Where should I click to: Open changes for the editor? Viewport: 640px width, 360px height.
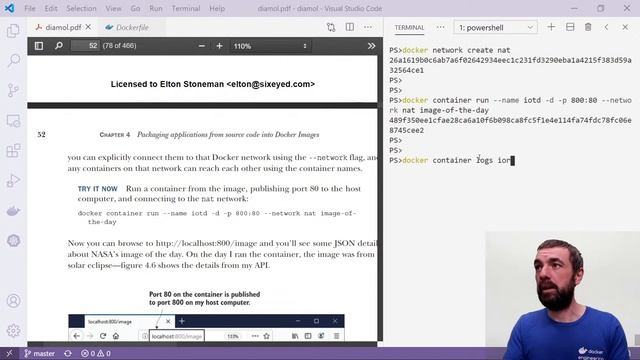coord(331,27)
